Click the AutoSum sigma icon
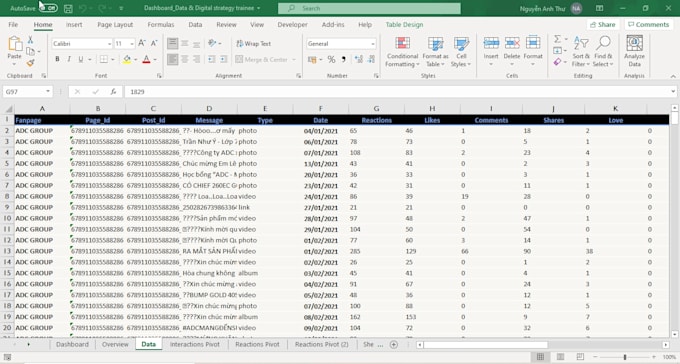This screenshot has width=680, height=364. click(557, 39)
